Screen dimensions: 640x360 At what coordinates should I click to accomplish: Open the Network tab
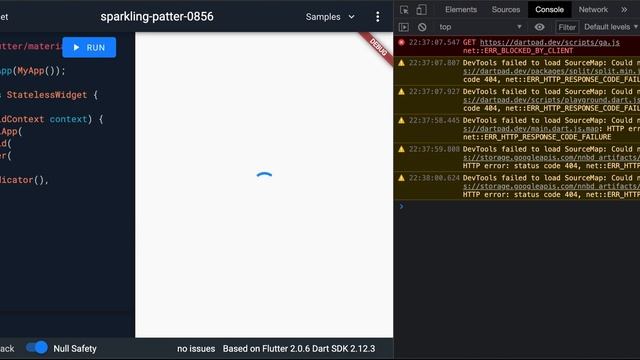click(x=593, y=9)
